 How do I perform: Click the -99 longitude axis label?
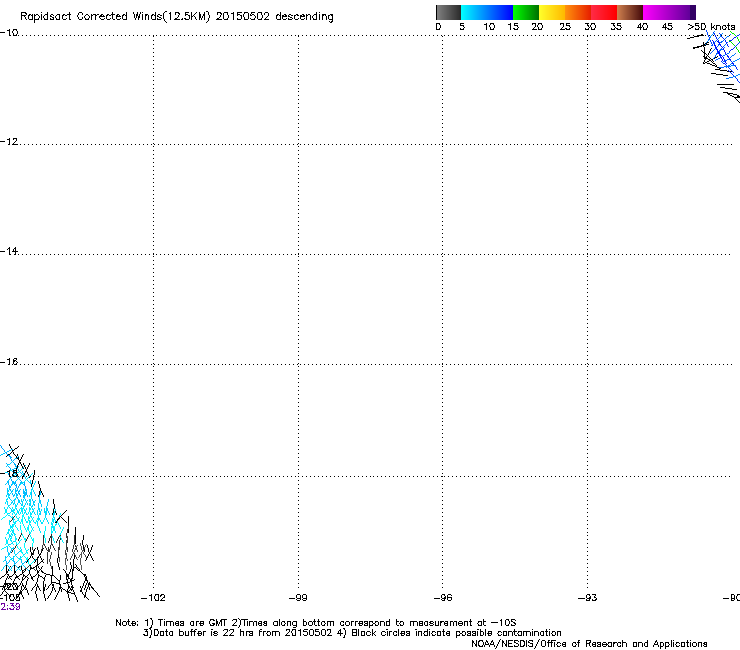point(298,598)
